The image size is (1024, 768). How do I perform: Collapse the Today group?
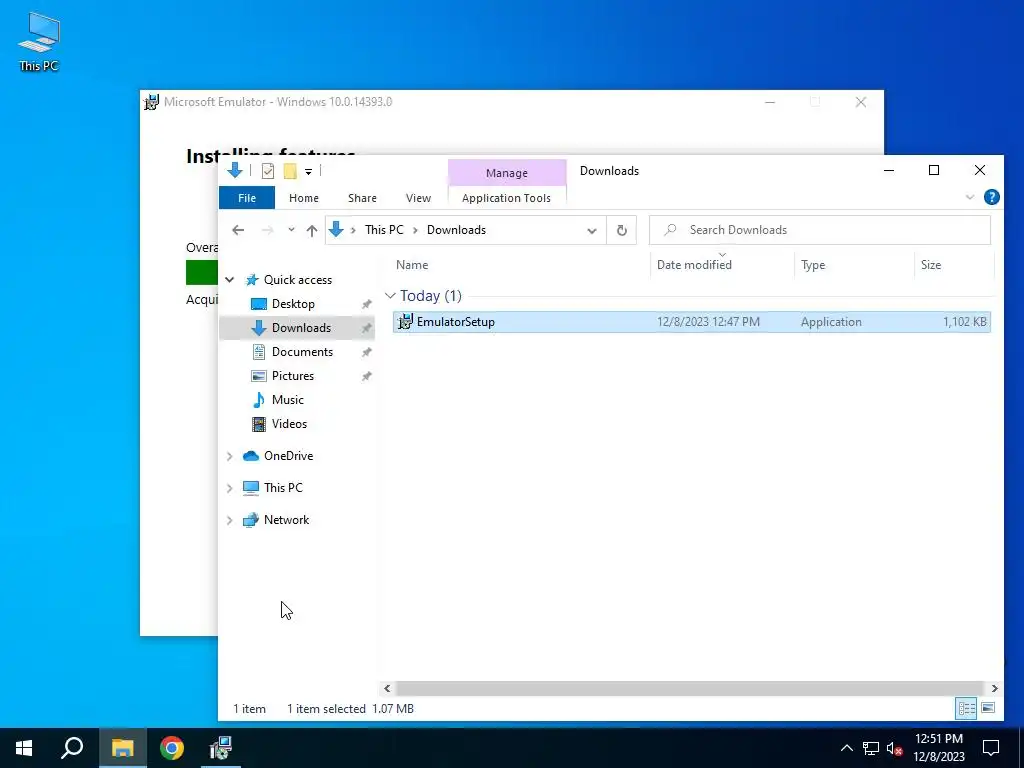click(391, 296)
